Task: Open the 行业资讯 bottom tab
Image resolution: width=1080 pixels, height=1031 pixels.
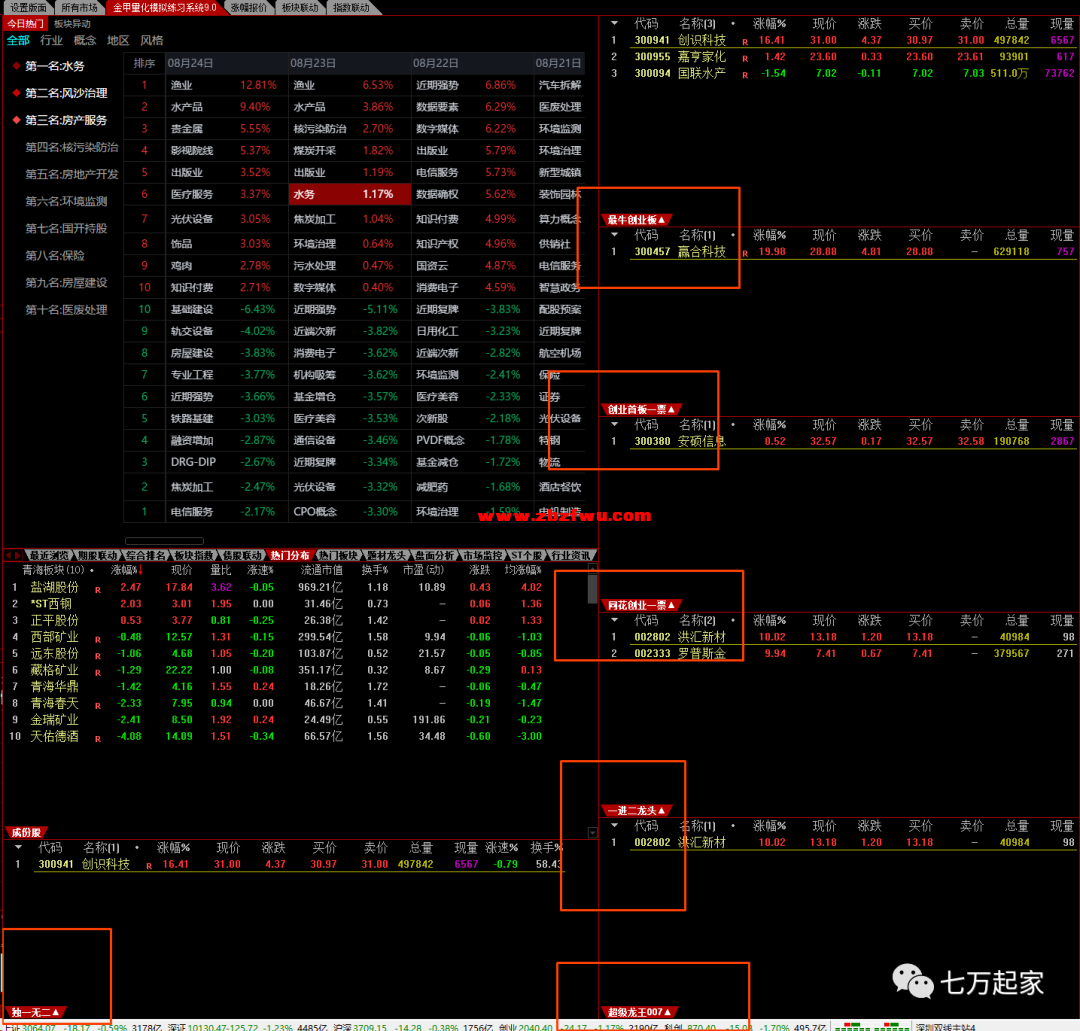Action: (571, 555)
